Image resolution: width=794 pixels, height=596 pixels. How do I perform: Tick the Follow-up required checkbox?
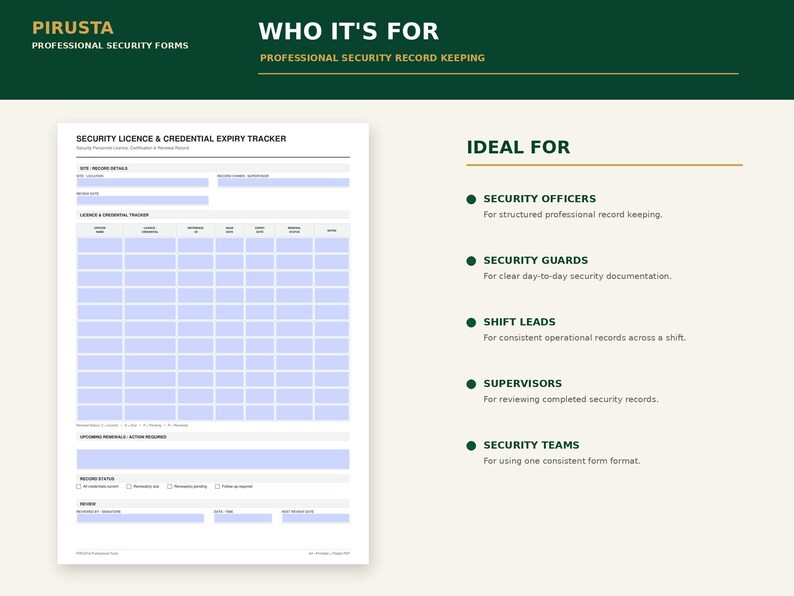[x=217, y=487]
